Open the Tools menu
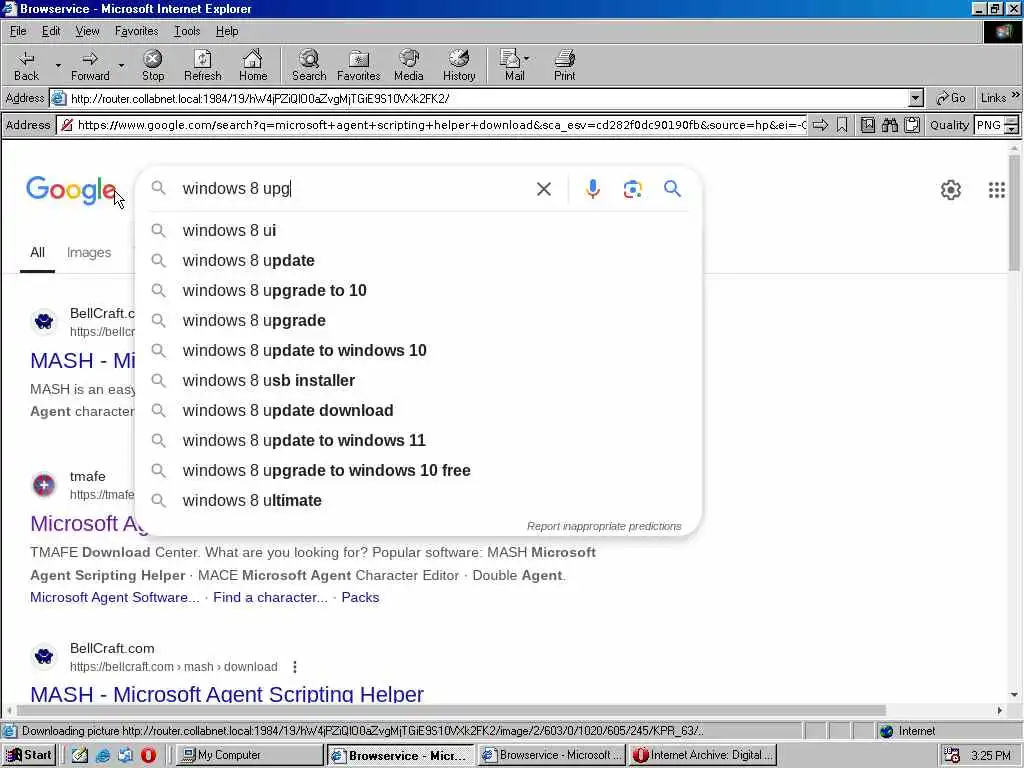The height and width of the screenshot is (768, 1024). [187, 31]
